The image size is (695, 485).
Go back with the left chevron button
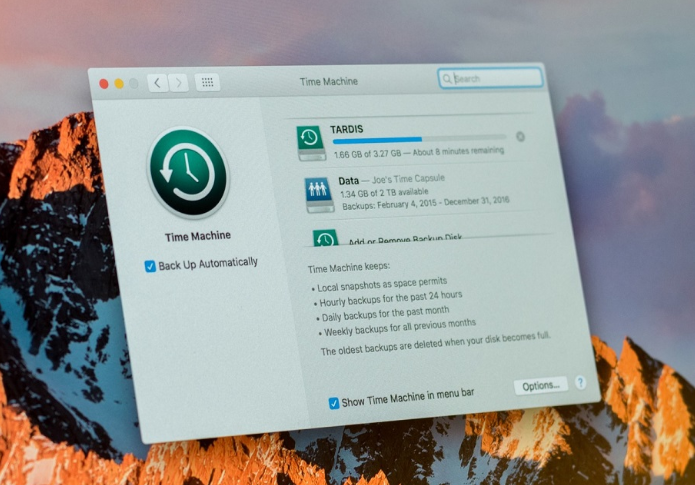tap(157, 82)
